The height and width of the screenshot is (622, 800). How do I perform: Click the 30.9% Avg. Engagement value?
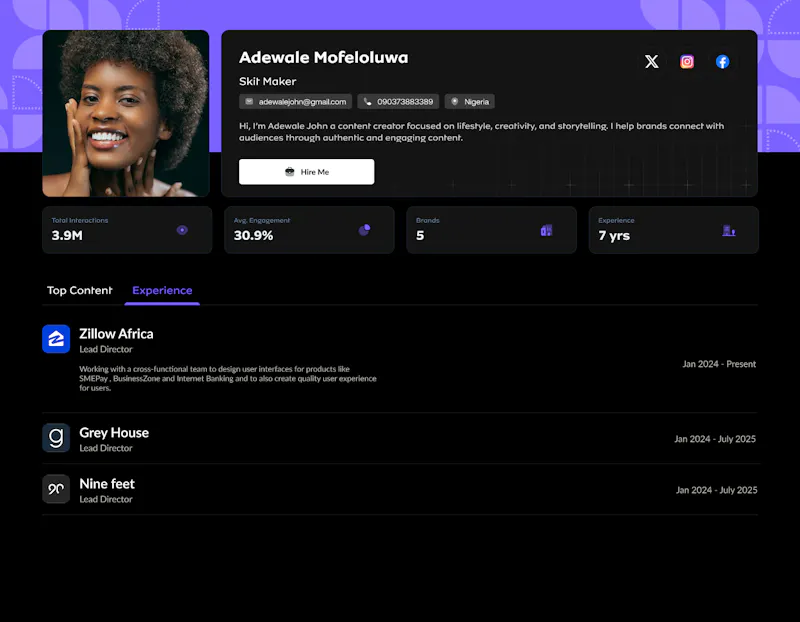254,236
